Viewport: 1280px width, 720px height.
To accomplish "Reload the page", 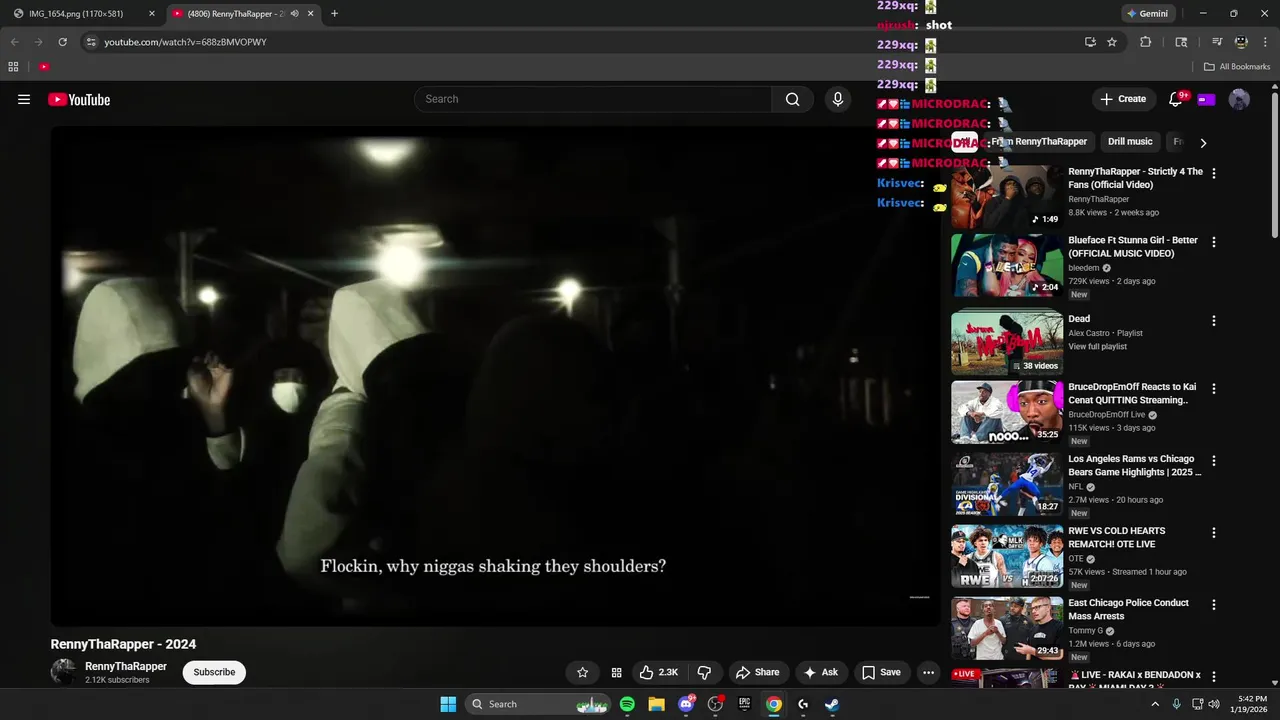I will [62, 42].
